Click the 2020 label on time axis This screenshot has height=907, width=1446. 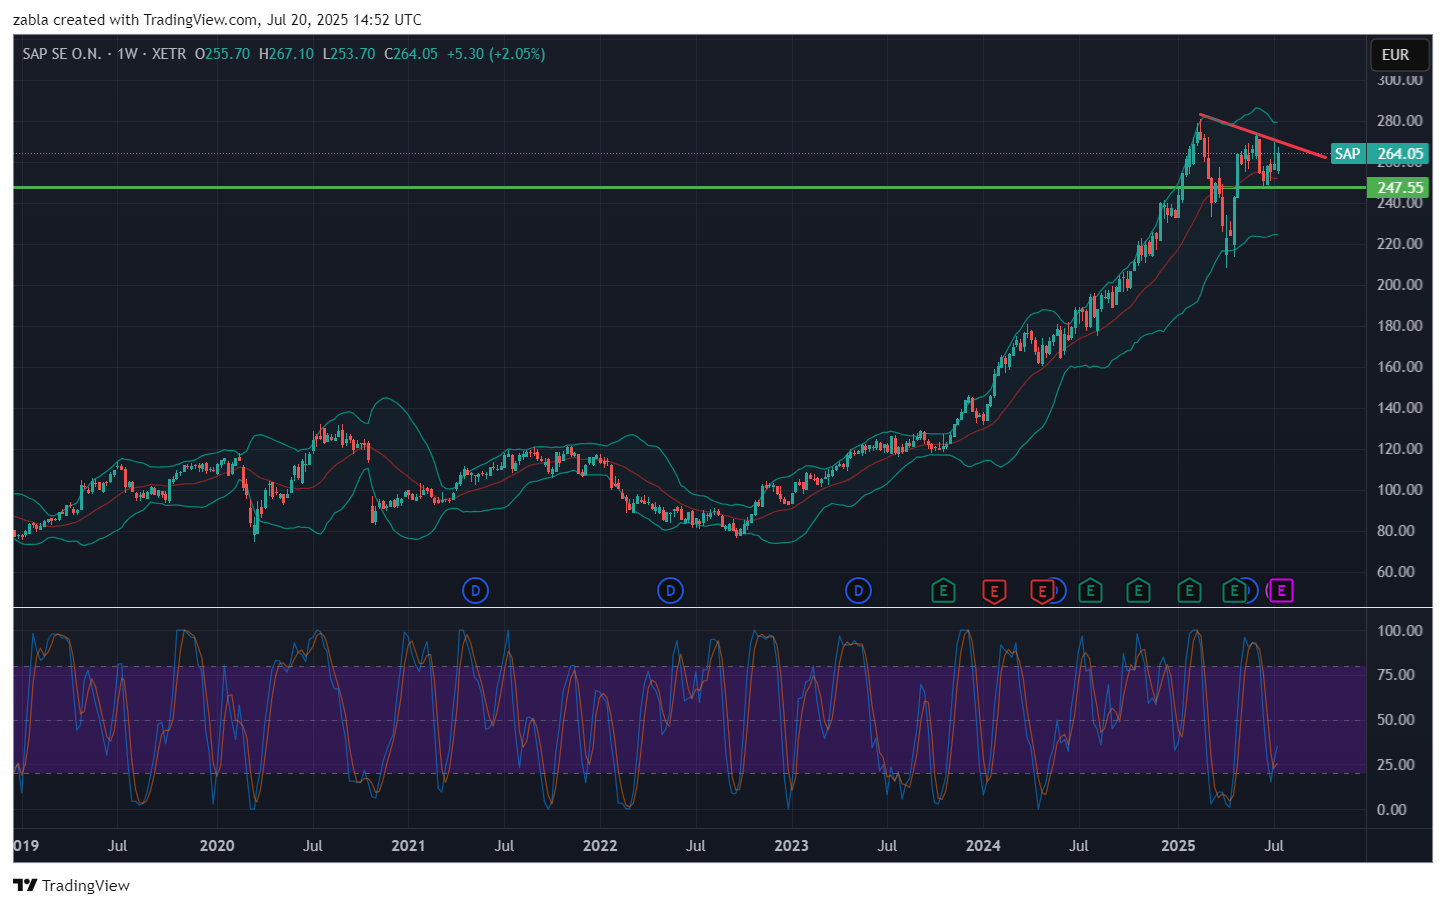(217, 846)
